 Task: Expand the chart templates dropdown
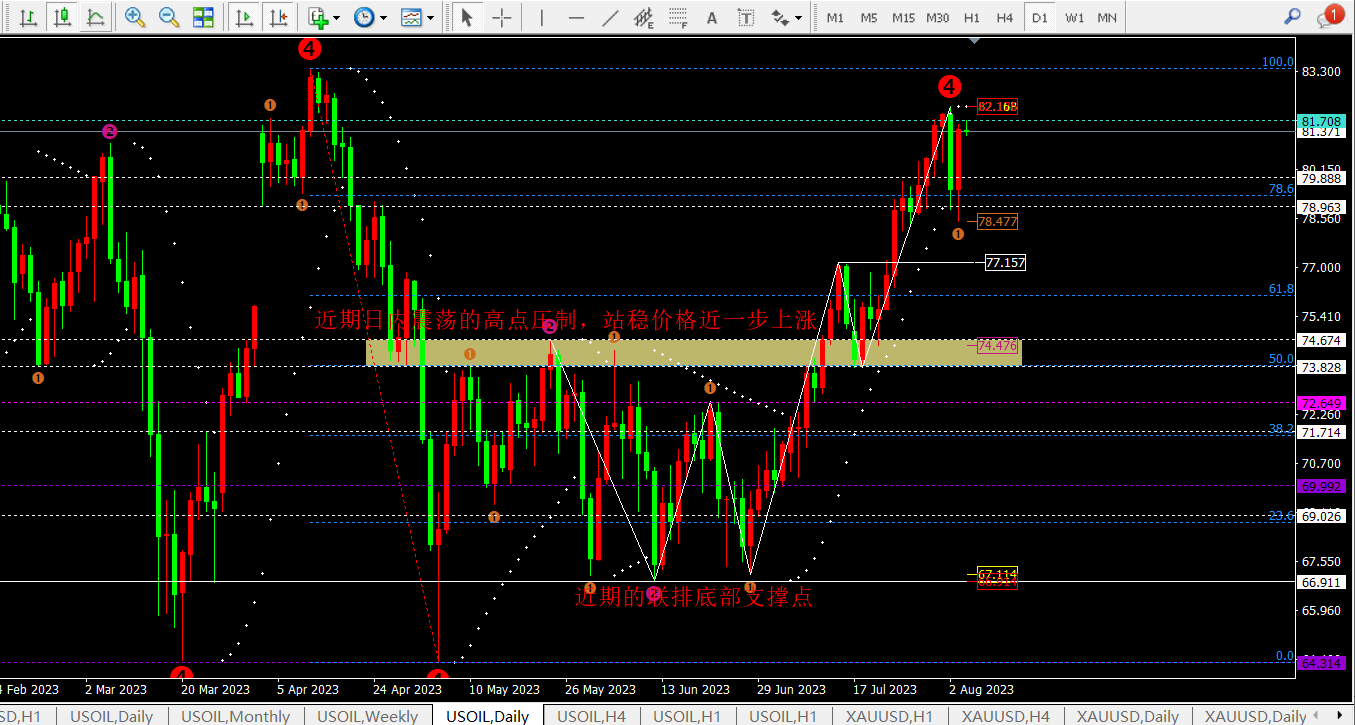click(x=417, y=17)
